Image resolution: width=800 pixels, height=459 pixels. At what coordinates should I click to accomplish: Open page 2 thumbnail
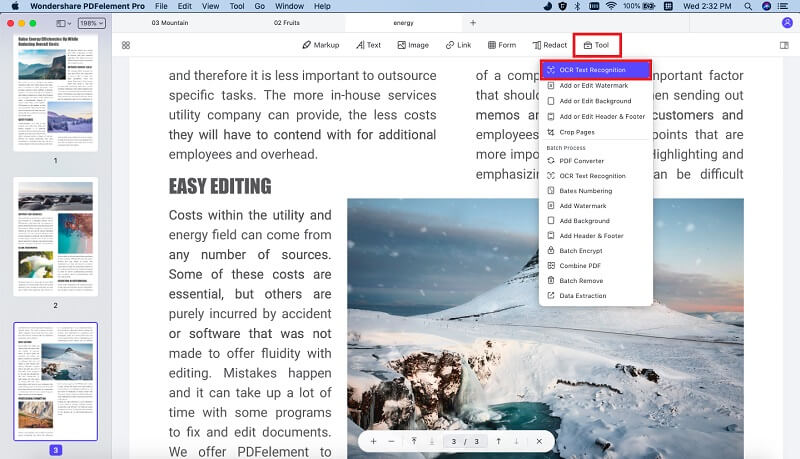pos(56,237)
